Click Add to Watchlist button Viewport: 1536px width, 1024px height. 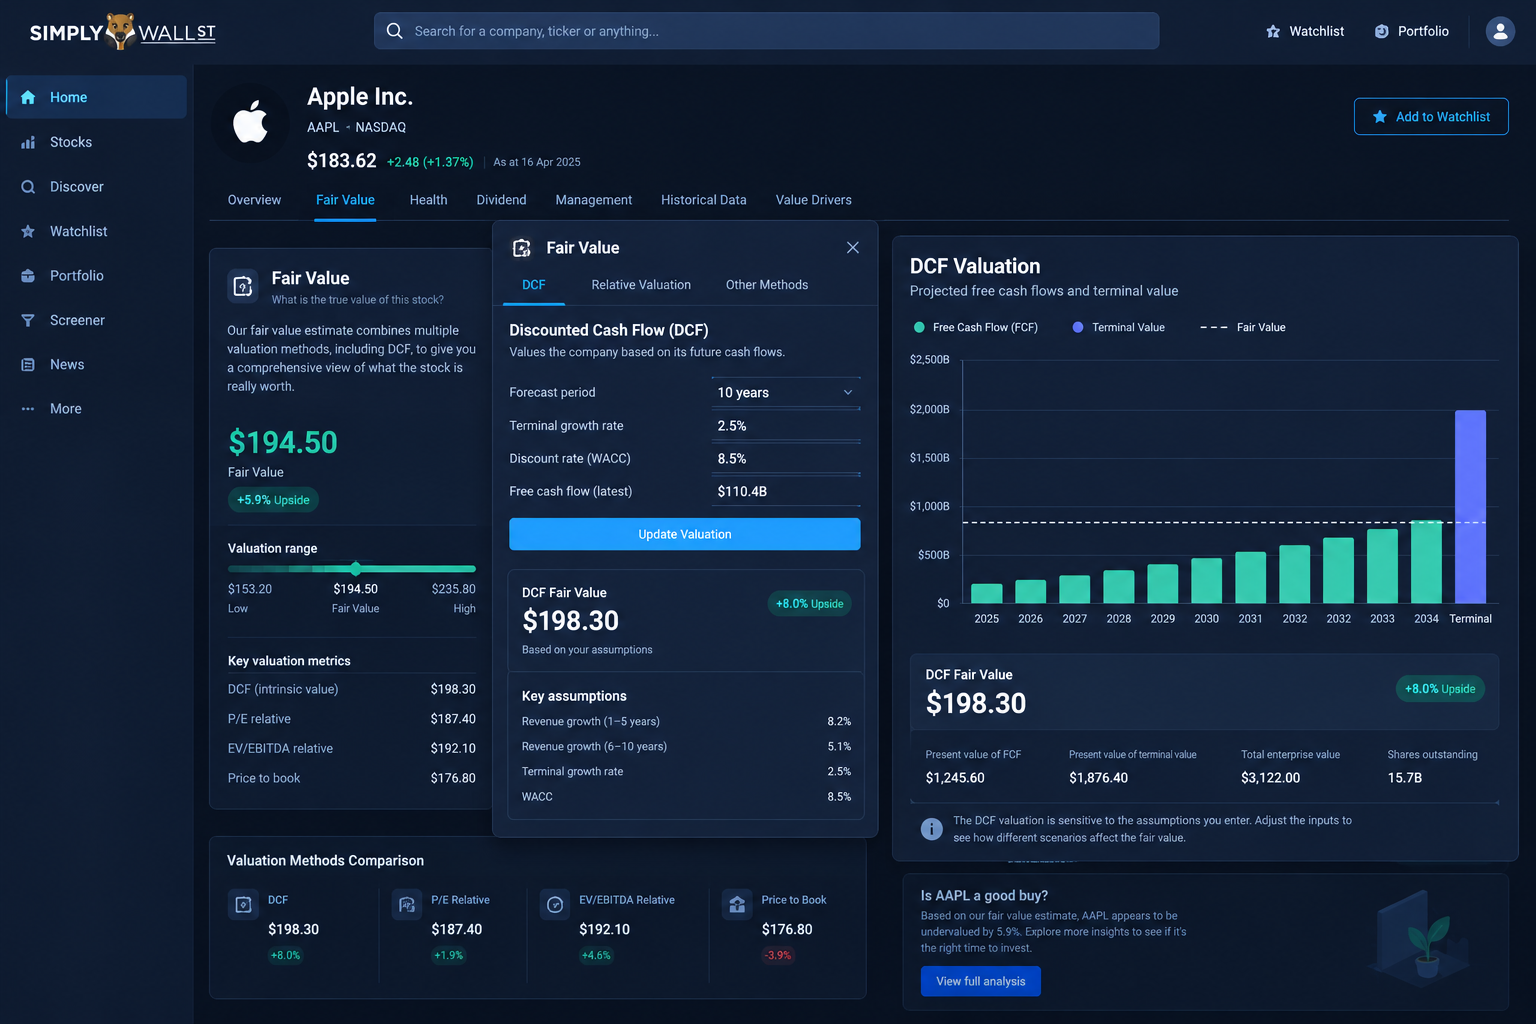tap(1431, 117)
